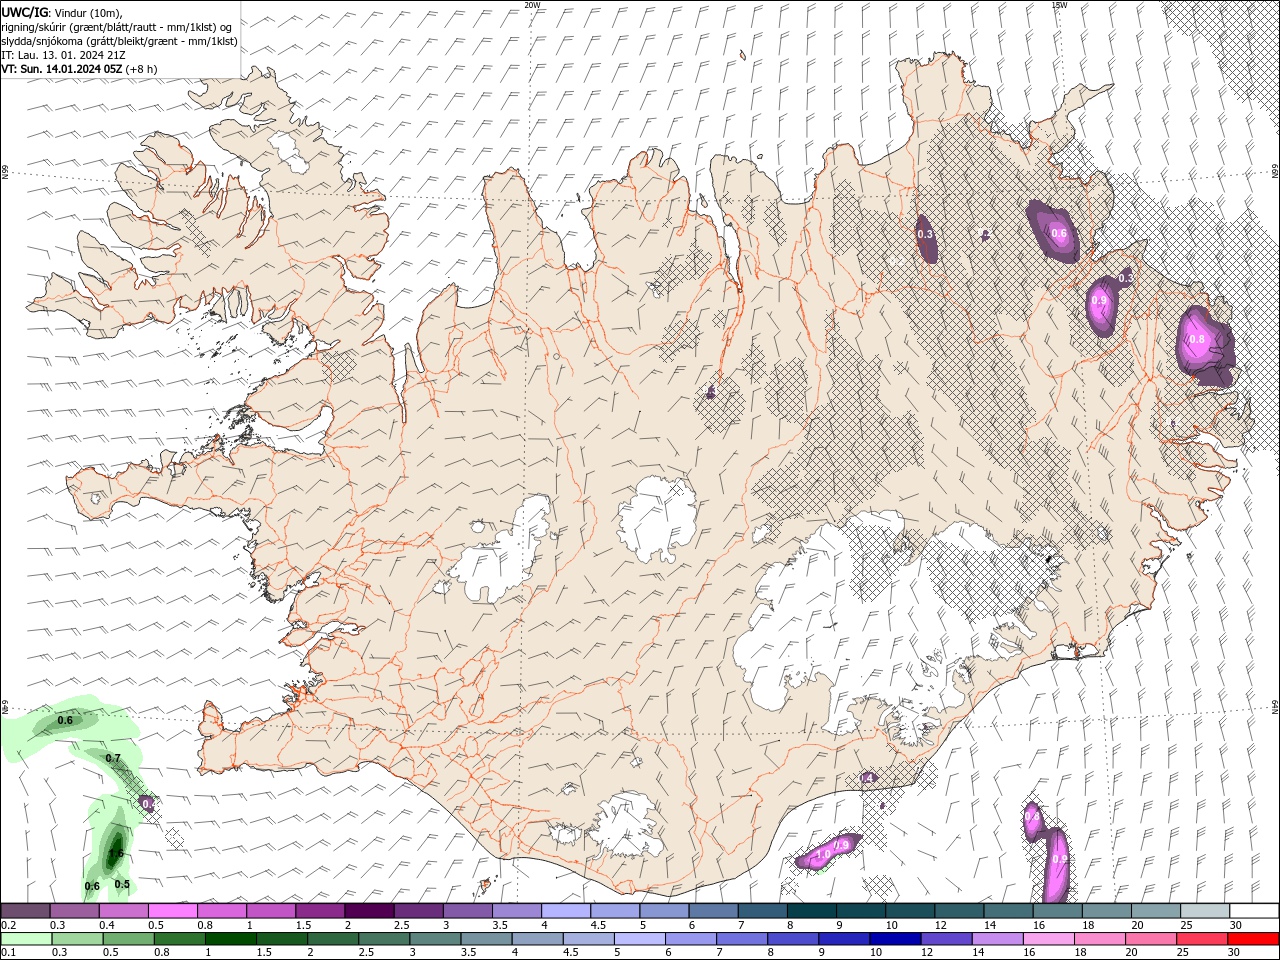Click the '0.2' number below the snow legend bar

point(8,925)
